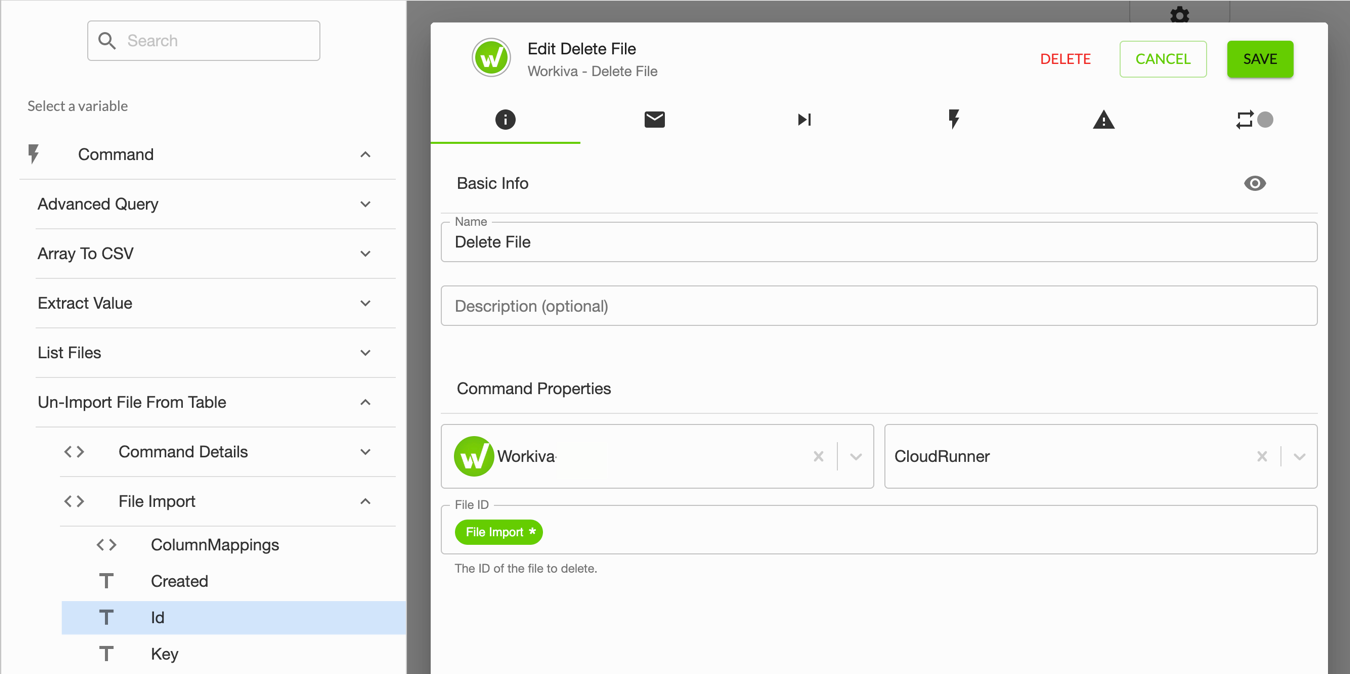Viewport: 1350px width, 674px height.
Task: Click 'The ID of the file to delete.' text
Action: [x=526, y=568]
